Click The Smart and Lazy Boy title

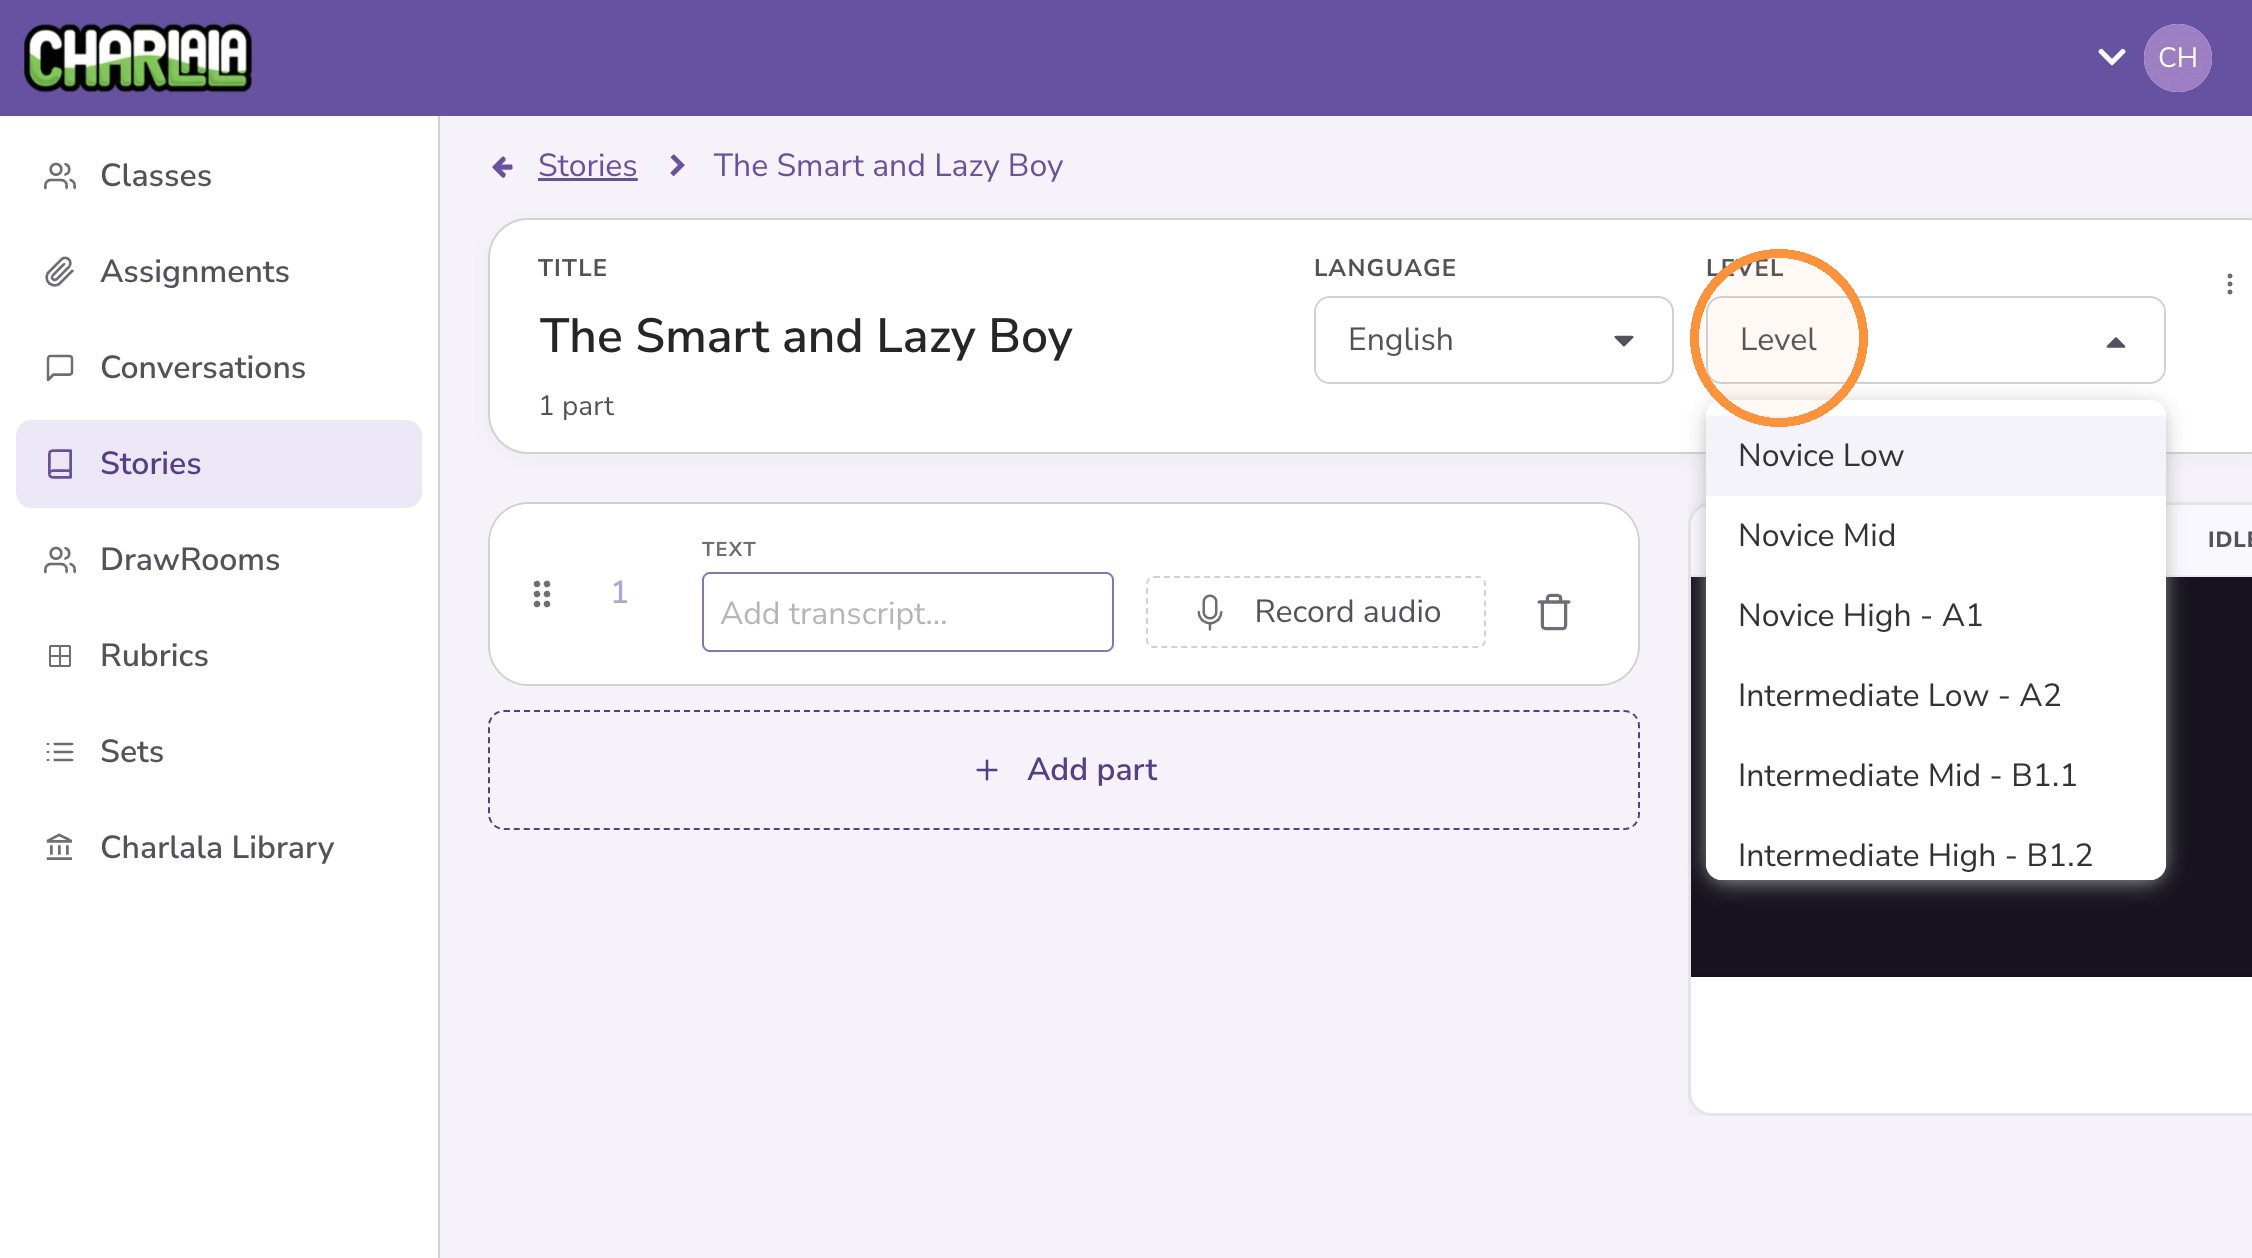pyautogui.click(x=806, y=336)
